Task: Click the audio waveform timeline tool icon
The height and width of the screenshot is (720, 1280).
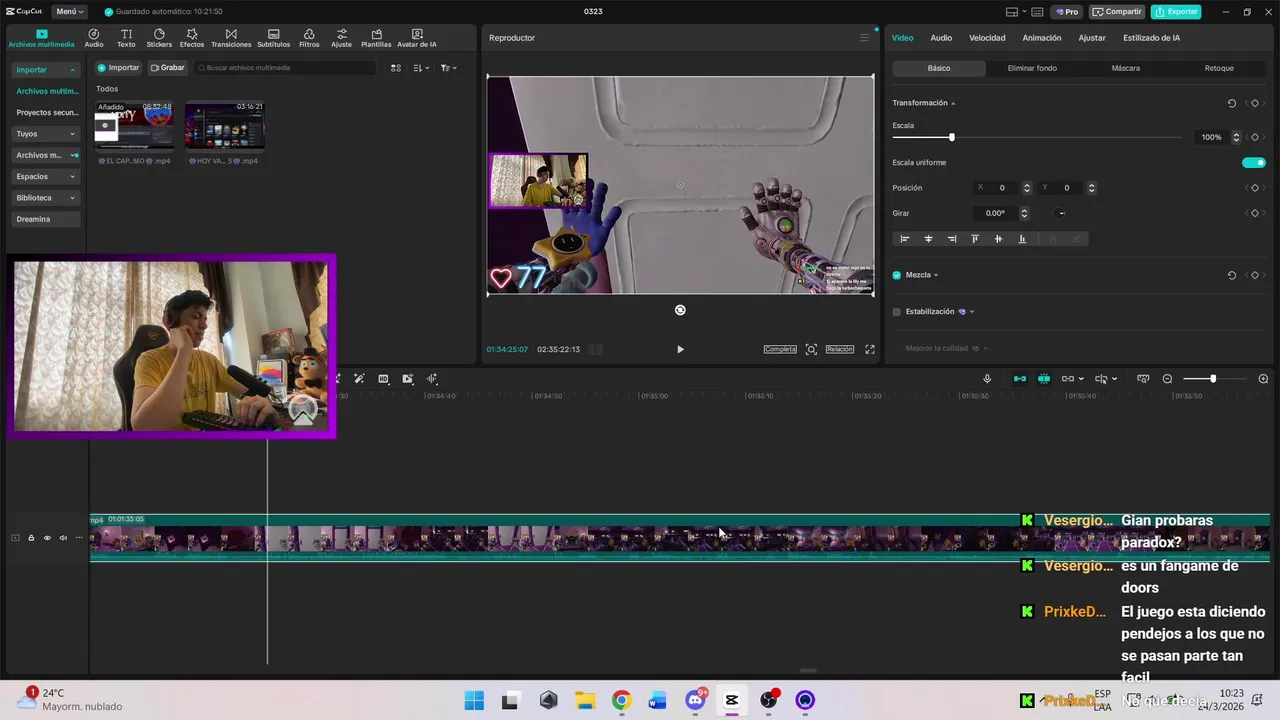Action: (432, 379)
